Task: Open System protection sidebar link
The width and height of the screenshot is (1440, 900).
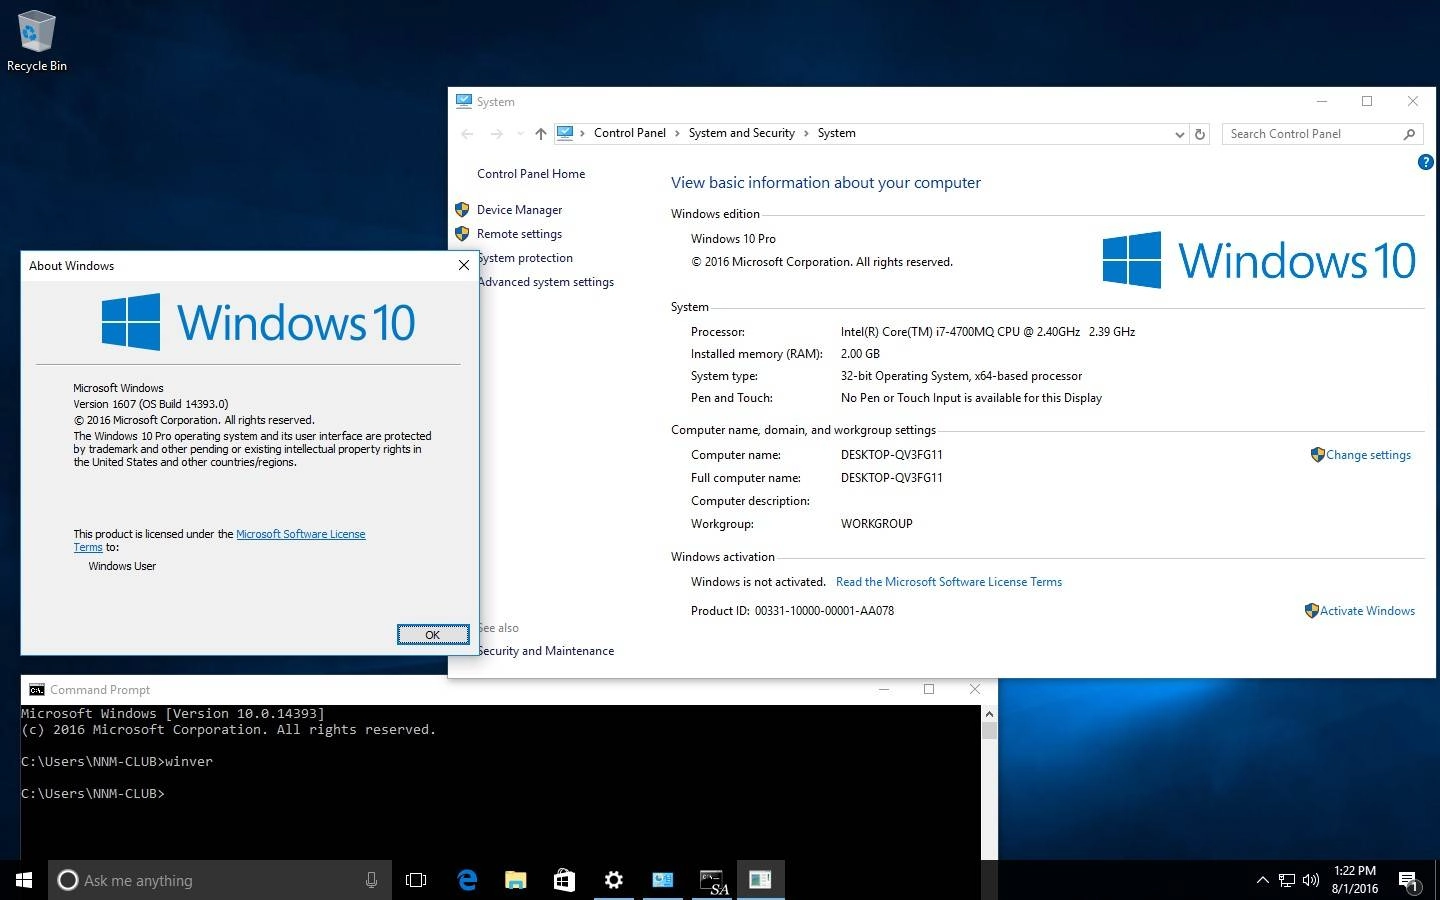Action: click(x=526, y=258)
